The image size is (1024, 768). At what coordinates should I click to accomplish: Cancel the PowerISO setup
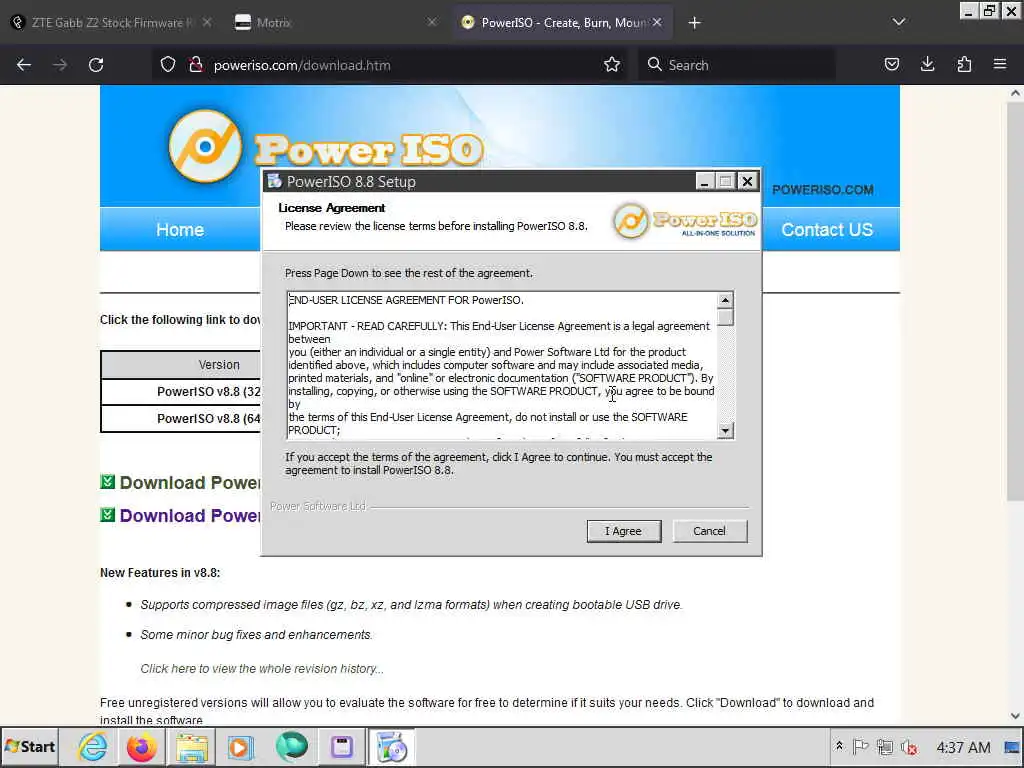pos(709,531)
